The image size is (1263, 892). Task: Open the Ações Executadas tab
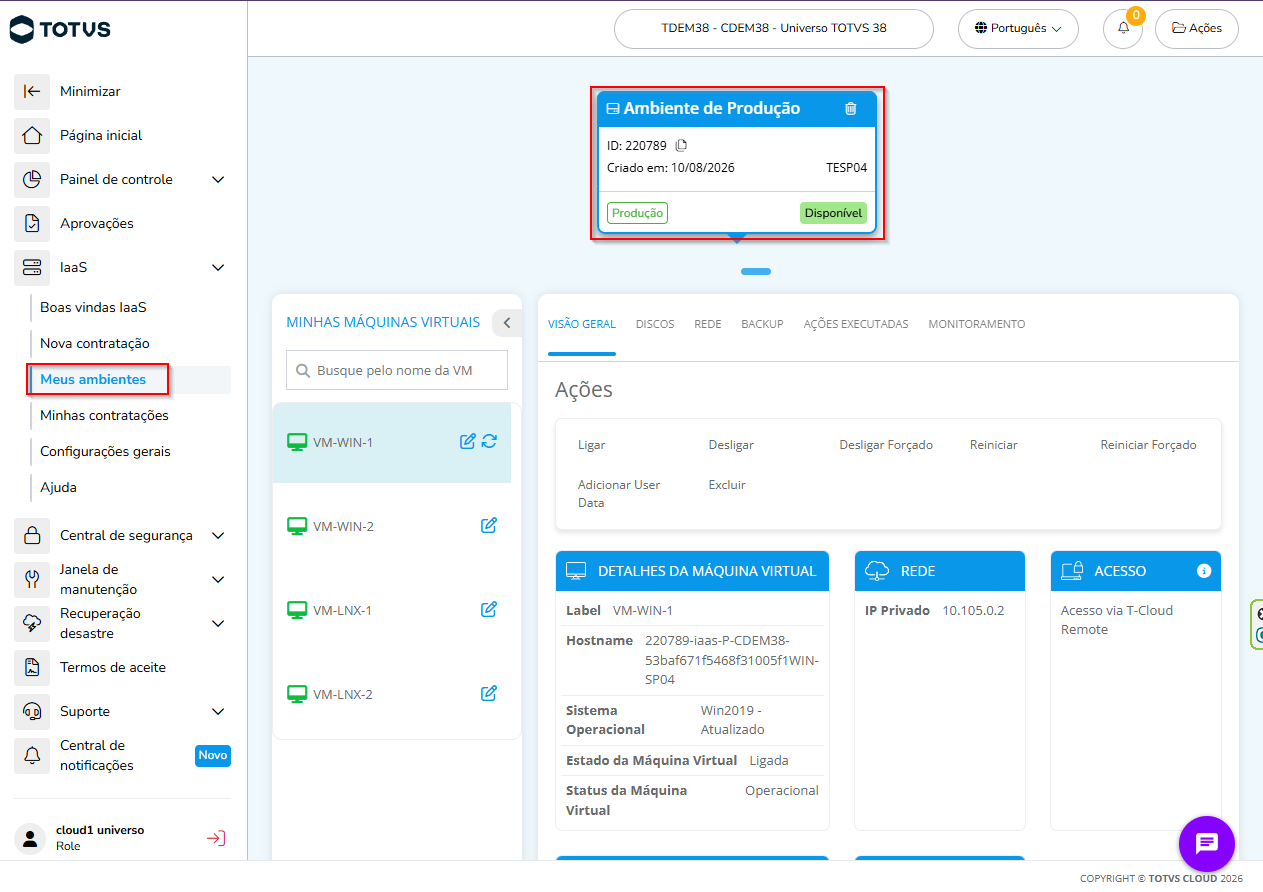pyautogui.click(x=856, y=324)
